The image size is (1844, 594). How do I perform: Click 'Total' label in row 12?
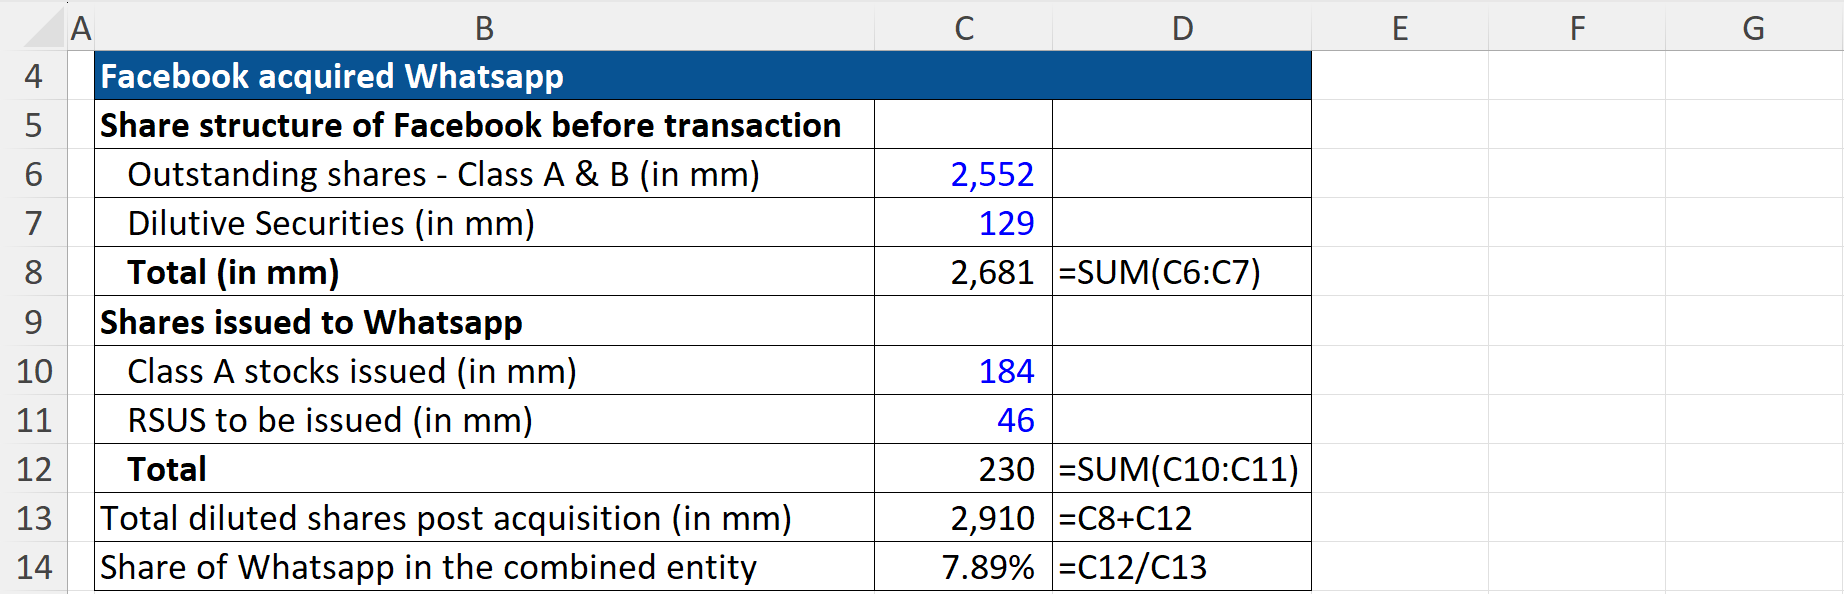point(484,469)
